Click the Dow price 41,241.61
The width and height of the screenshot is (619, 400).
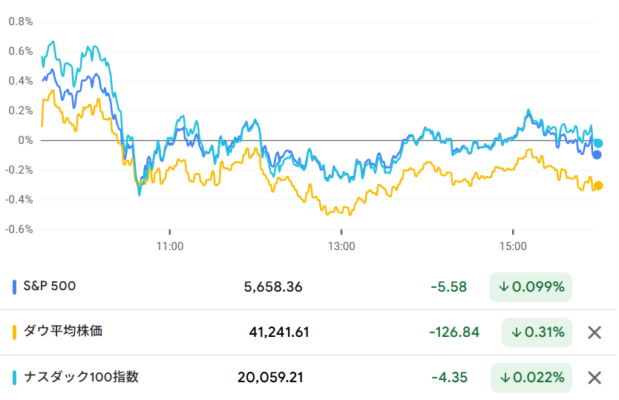(279, 332)
